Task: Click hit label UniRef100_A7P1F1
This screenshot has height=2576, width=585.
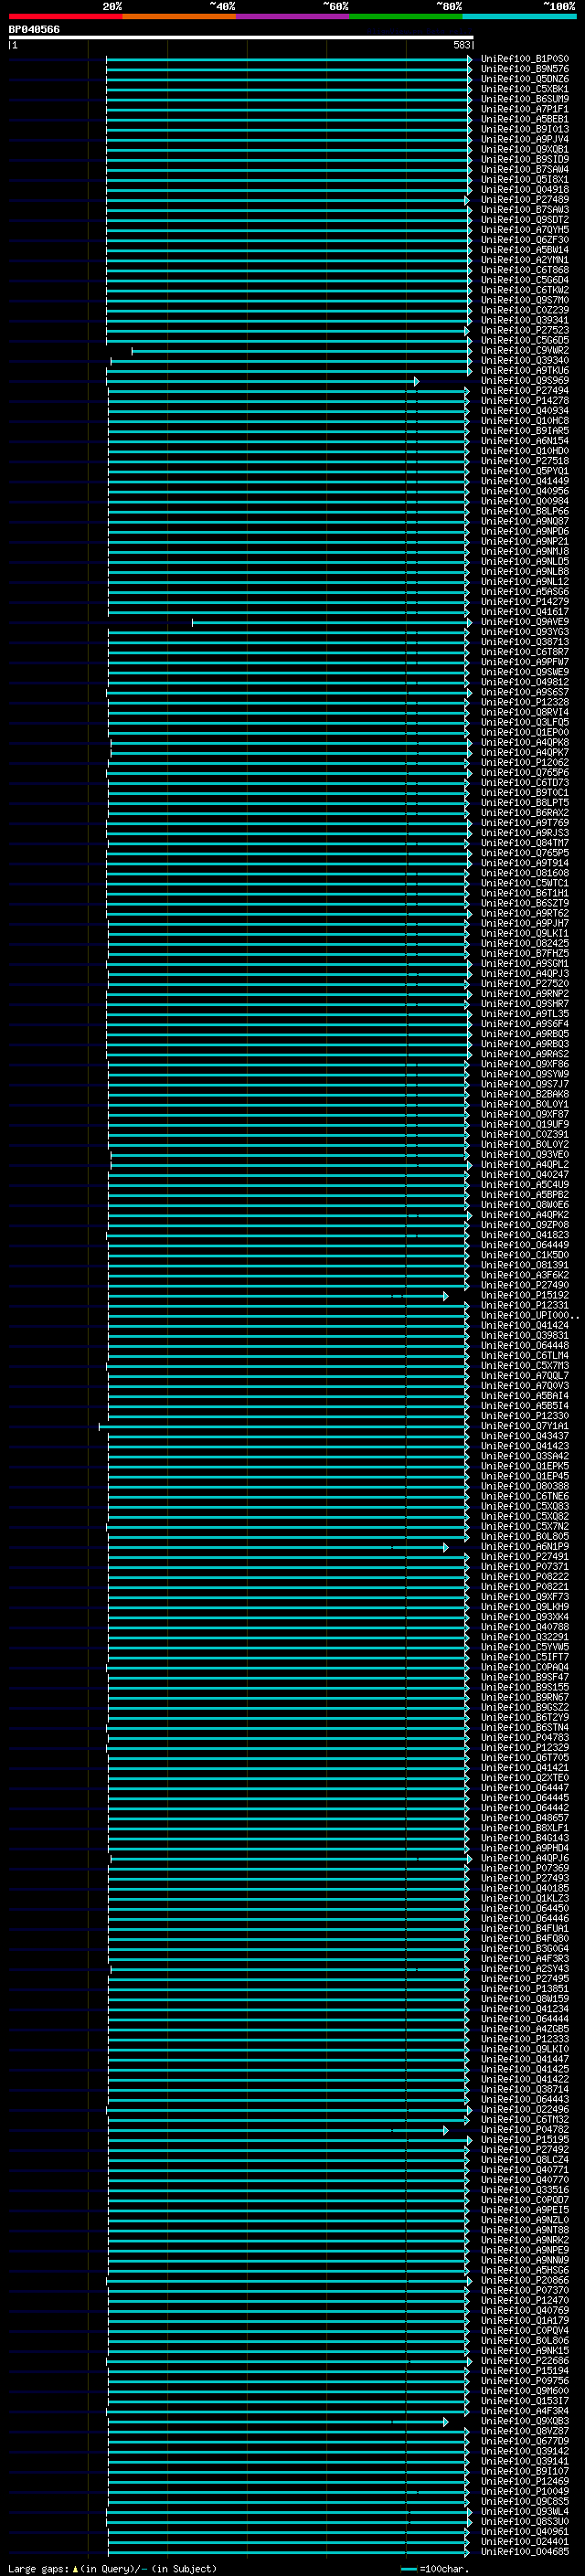Action: click(524, 109)
